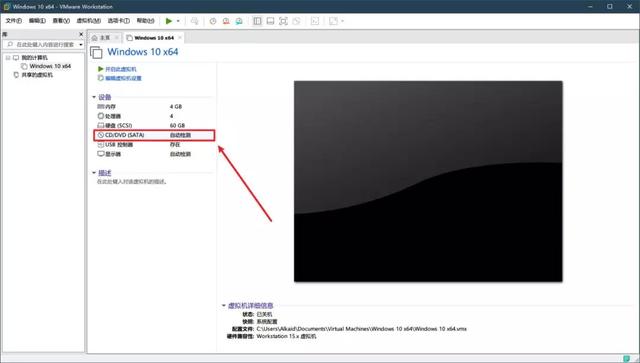Viewport: 640px width, 363px height.
Task: Collapse the 虚拟机详细信息 details section
Action: tap(224, 305)
